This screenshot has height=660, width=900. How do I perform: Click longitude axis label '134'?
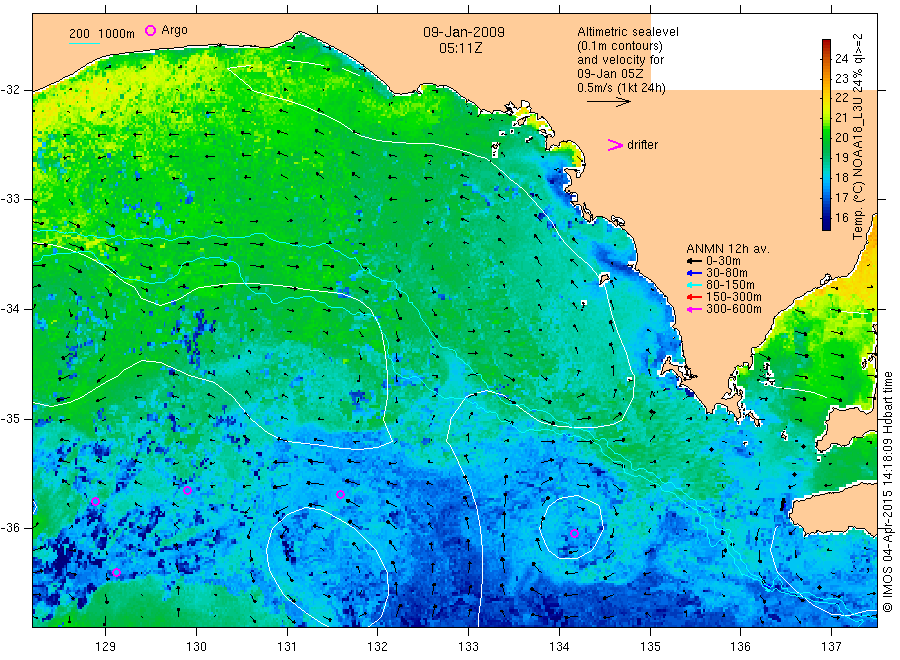coord(559,646)
